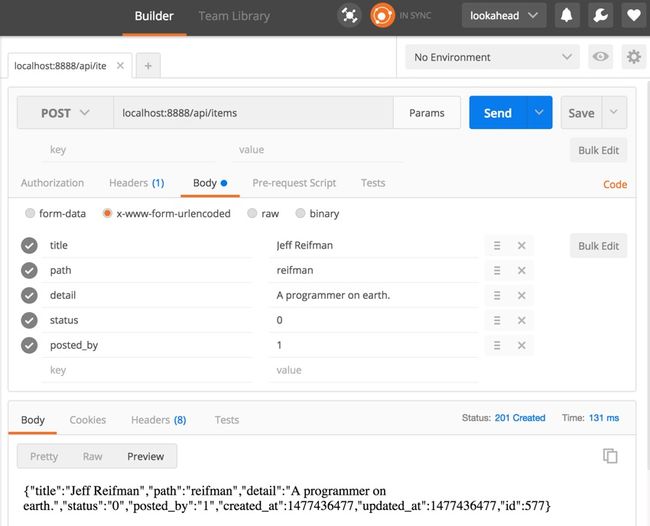Click the Send button
Image resolution: width=650 pixels, height=526 pixels.
498,113
